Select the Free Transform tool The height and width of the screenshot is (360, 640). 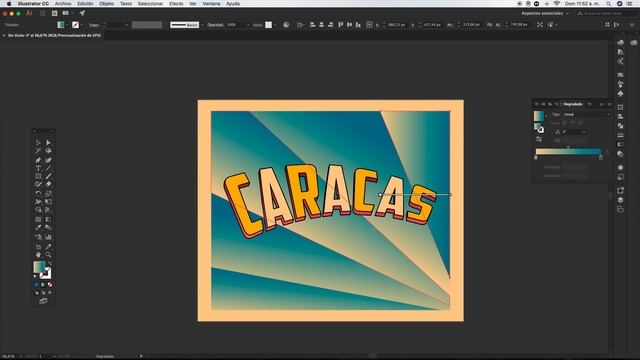[x=48, y=202]
